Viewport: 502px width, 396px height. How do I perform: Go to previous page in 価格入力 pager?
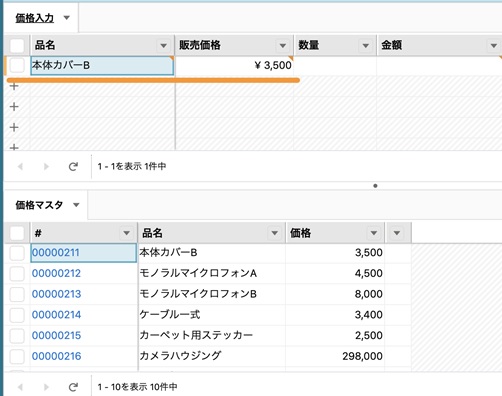click(x=20, y=166)
